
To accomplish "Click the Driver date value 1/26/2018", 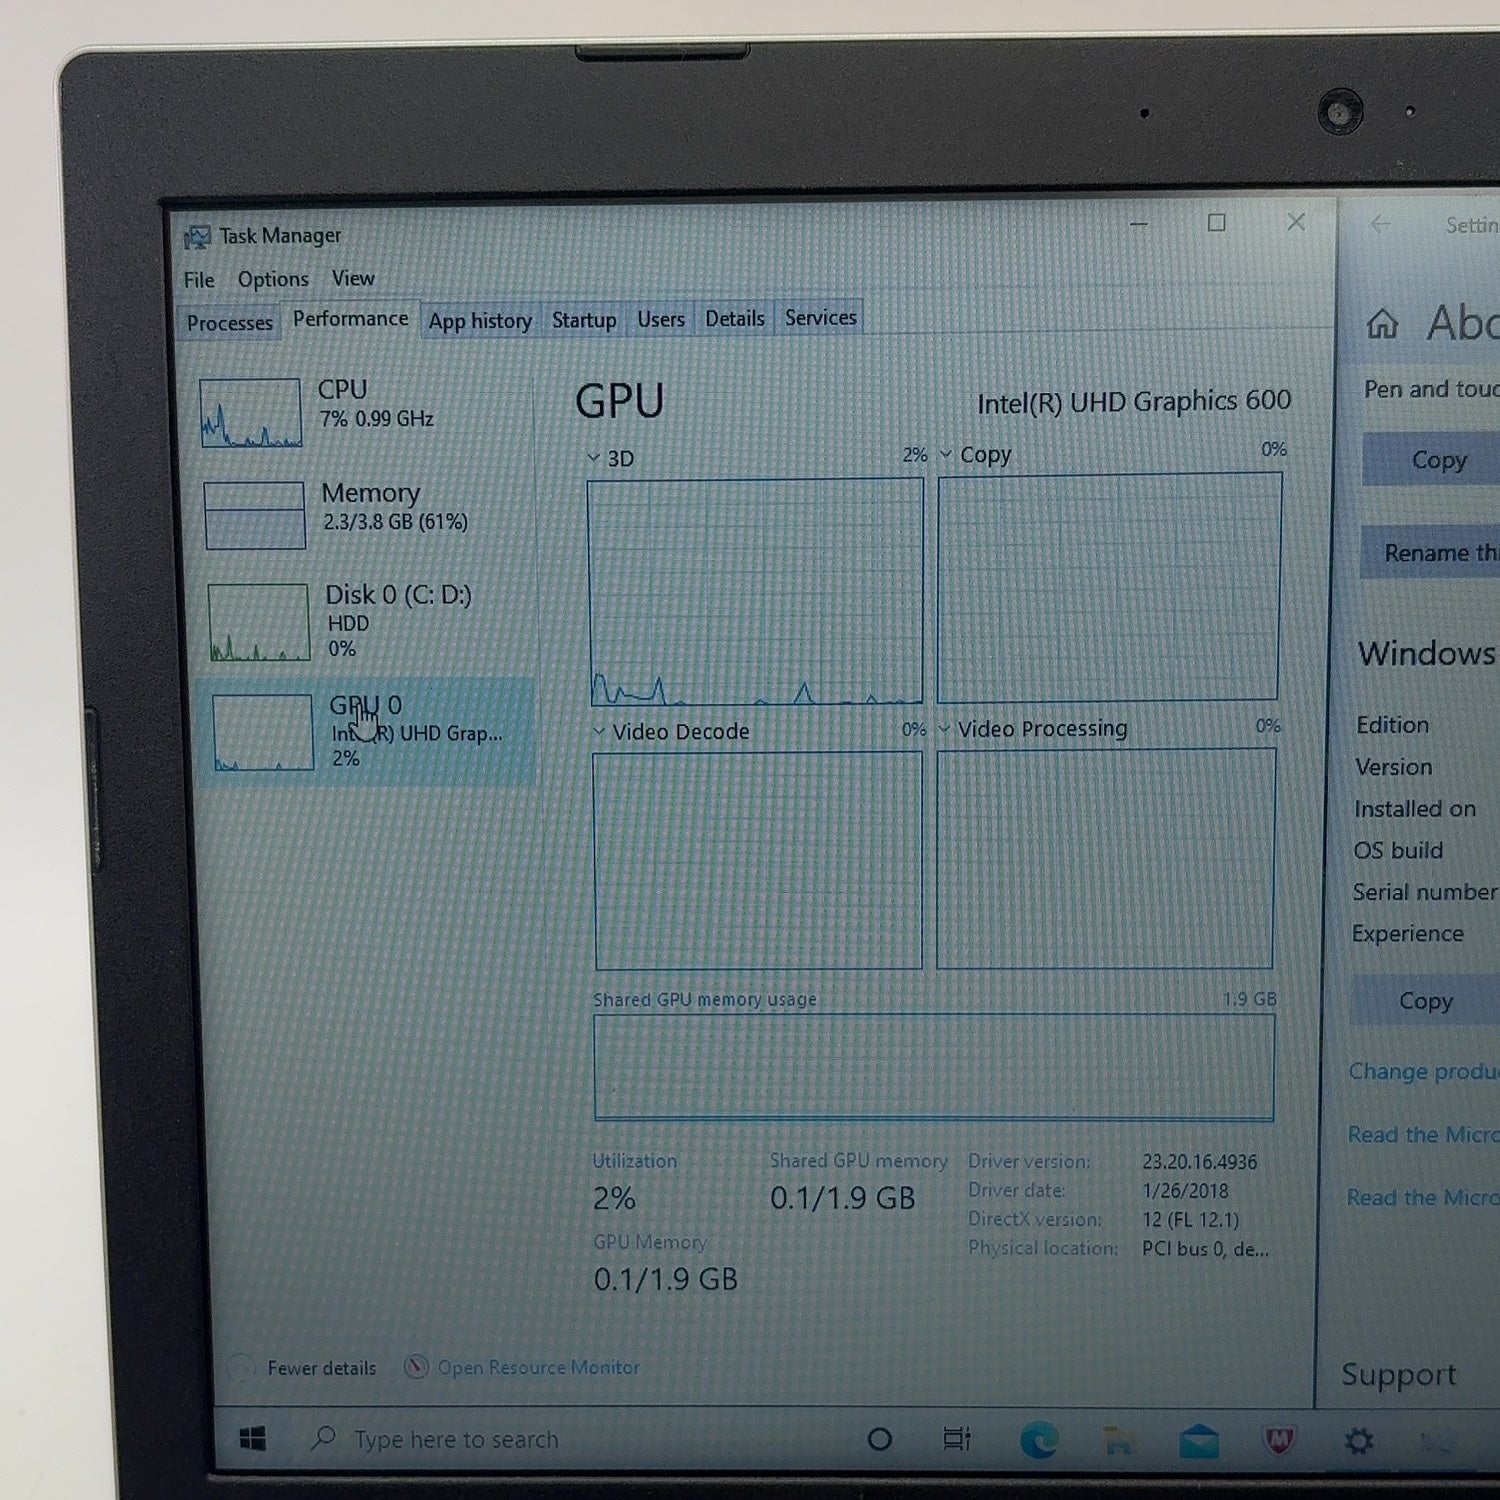I will pos(1186,1191).
